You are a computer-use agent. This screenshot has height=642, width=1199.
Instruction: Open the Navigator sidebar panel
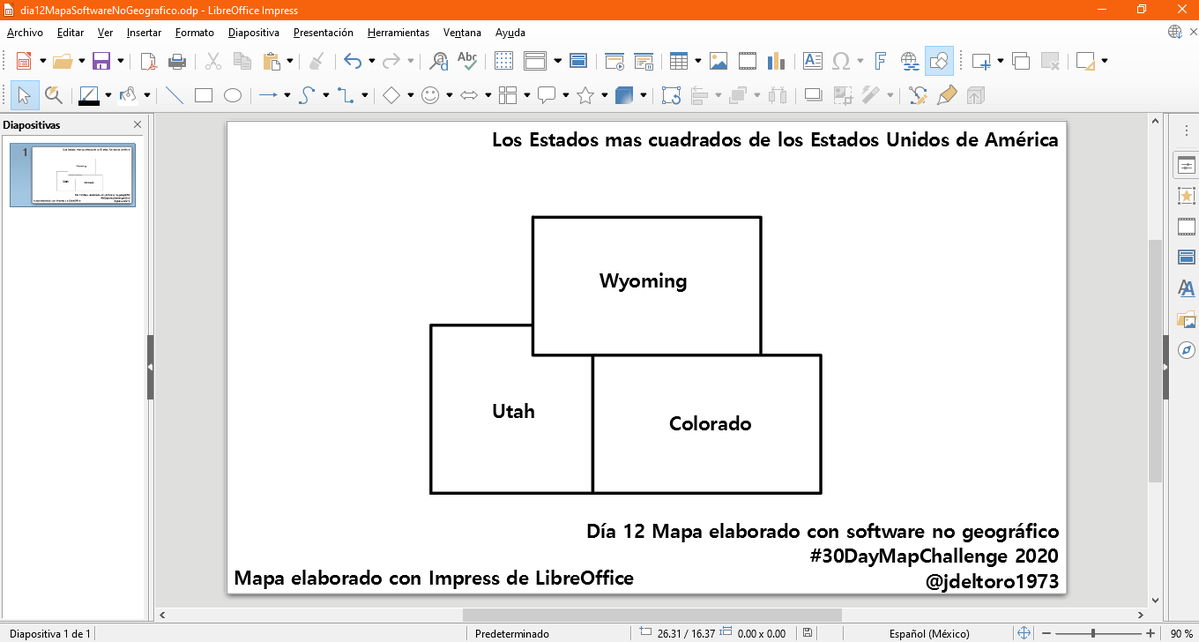click(x=1186, y=350)
